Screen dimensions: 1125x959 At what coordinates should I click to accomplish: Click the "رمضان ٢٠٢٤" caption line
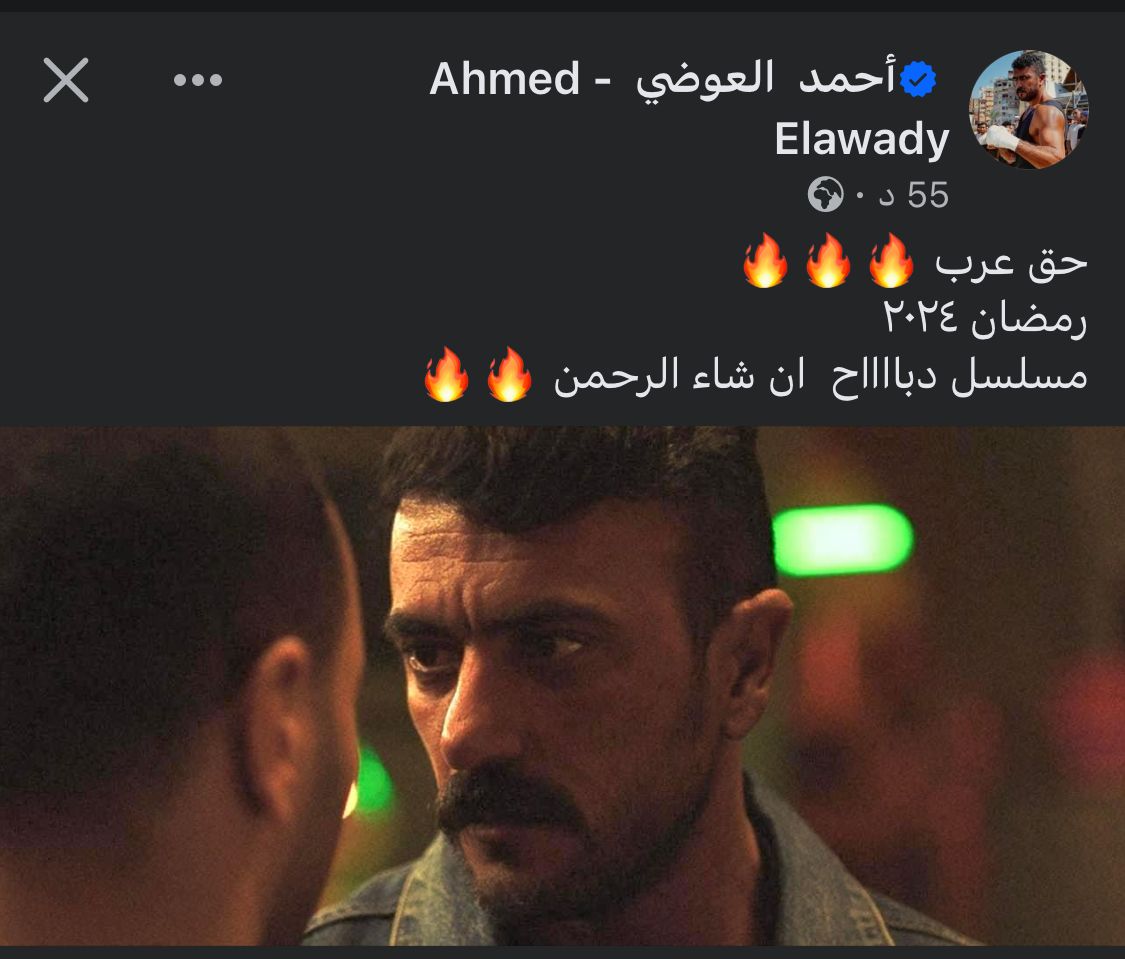(x=985, y=318)
